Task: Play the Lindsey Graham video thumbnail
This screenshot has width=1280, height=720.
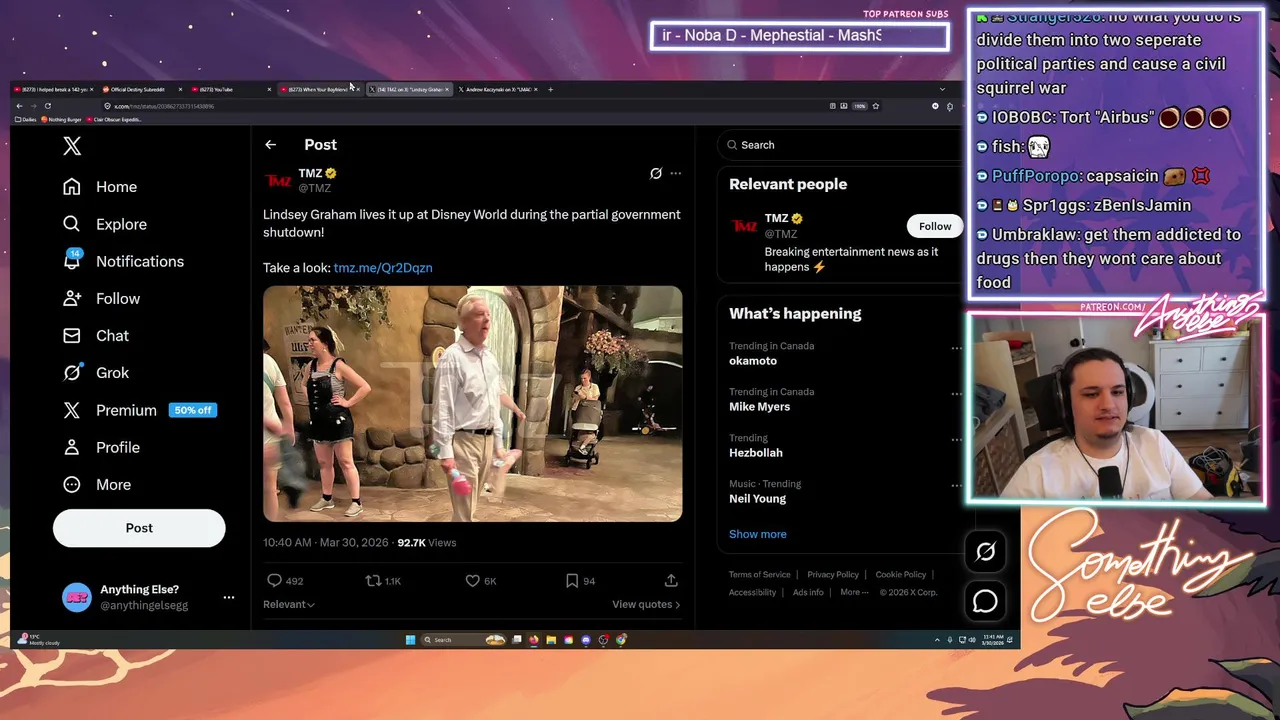Action: point(473,404)
